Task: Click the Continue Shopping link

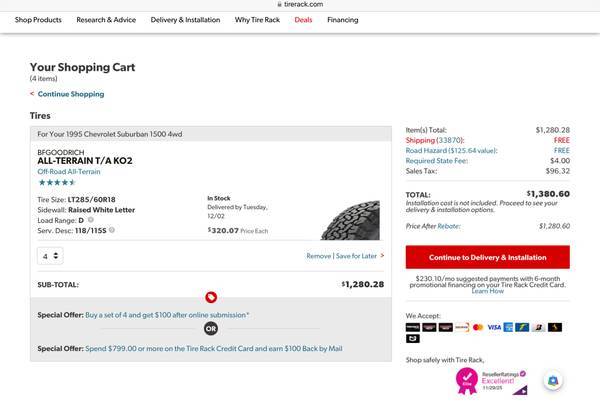Action: (x=70, y=94)
